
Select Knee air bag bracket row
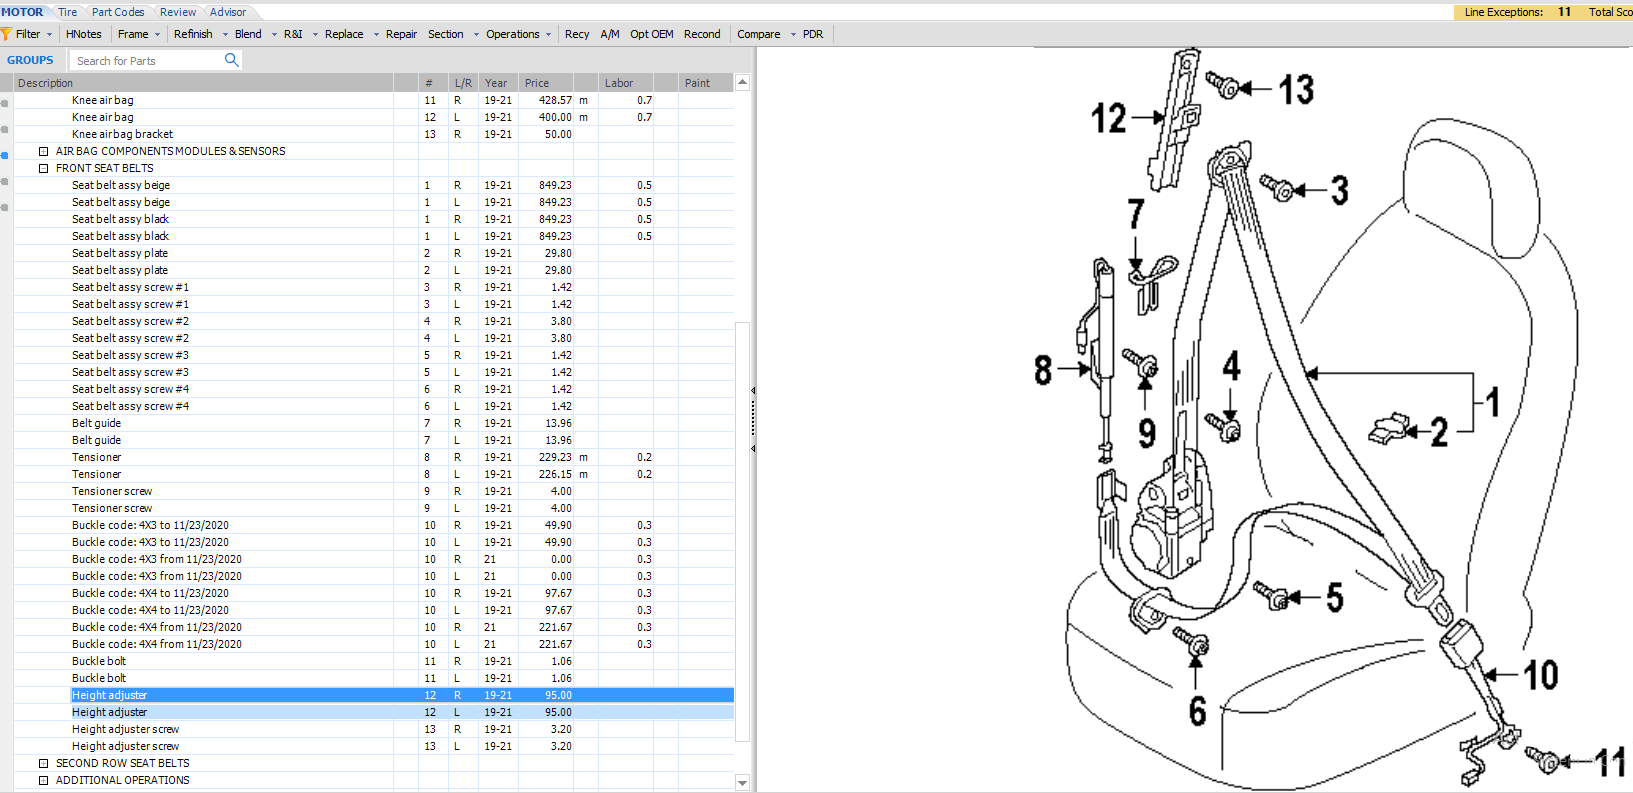point(374,134)
